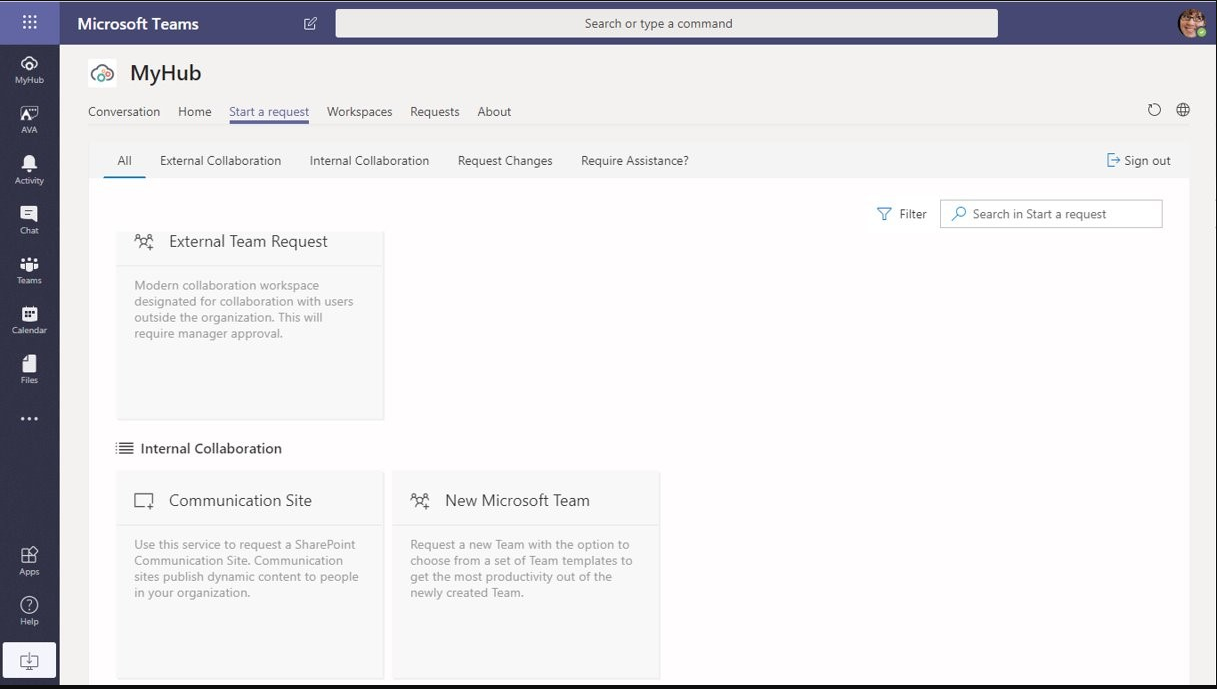Click the New Microsoft Team card icon
This screenshot has height=689, width=1217.
[x=420, y=501]
